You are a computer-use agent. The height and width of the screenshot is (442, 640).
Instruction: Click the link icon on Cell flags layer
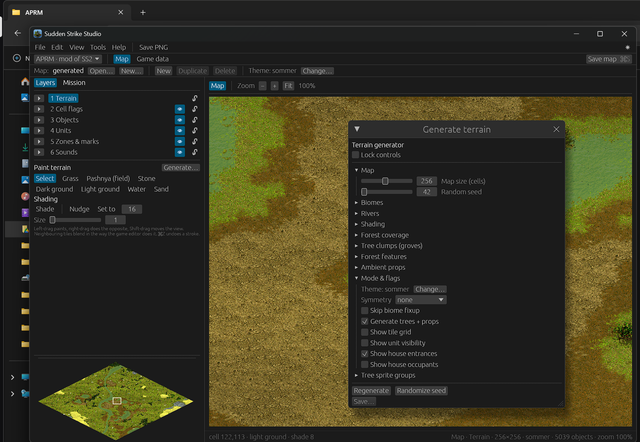[195, 109]
